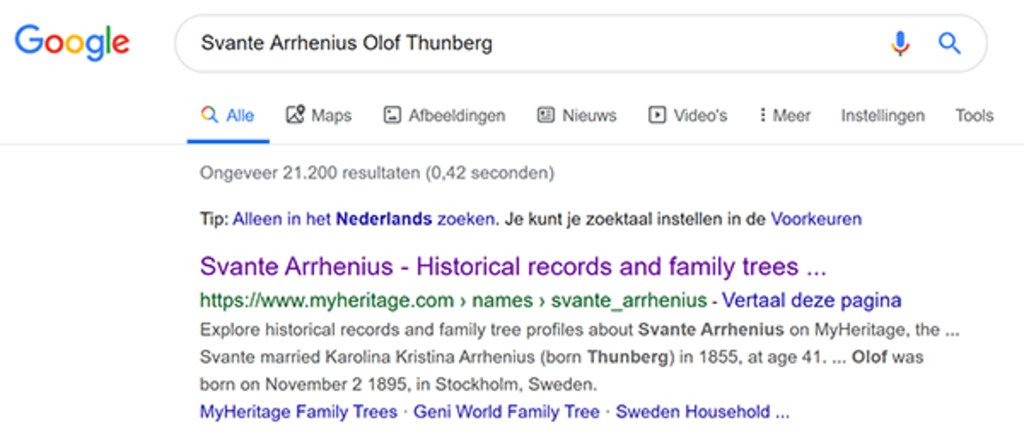The width and height of the screenshot is (1024, 442).
Task: Open Instellingen settings menu
Action: (882, 115)
